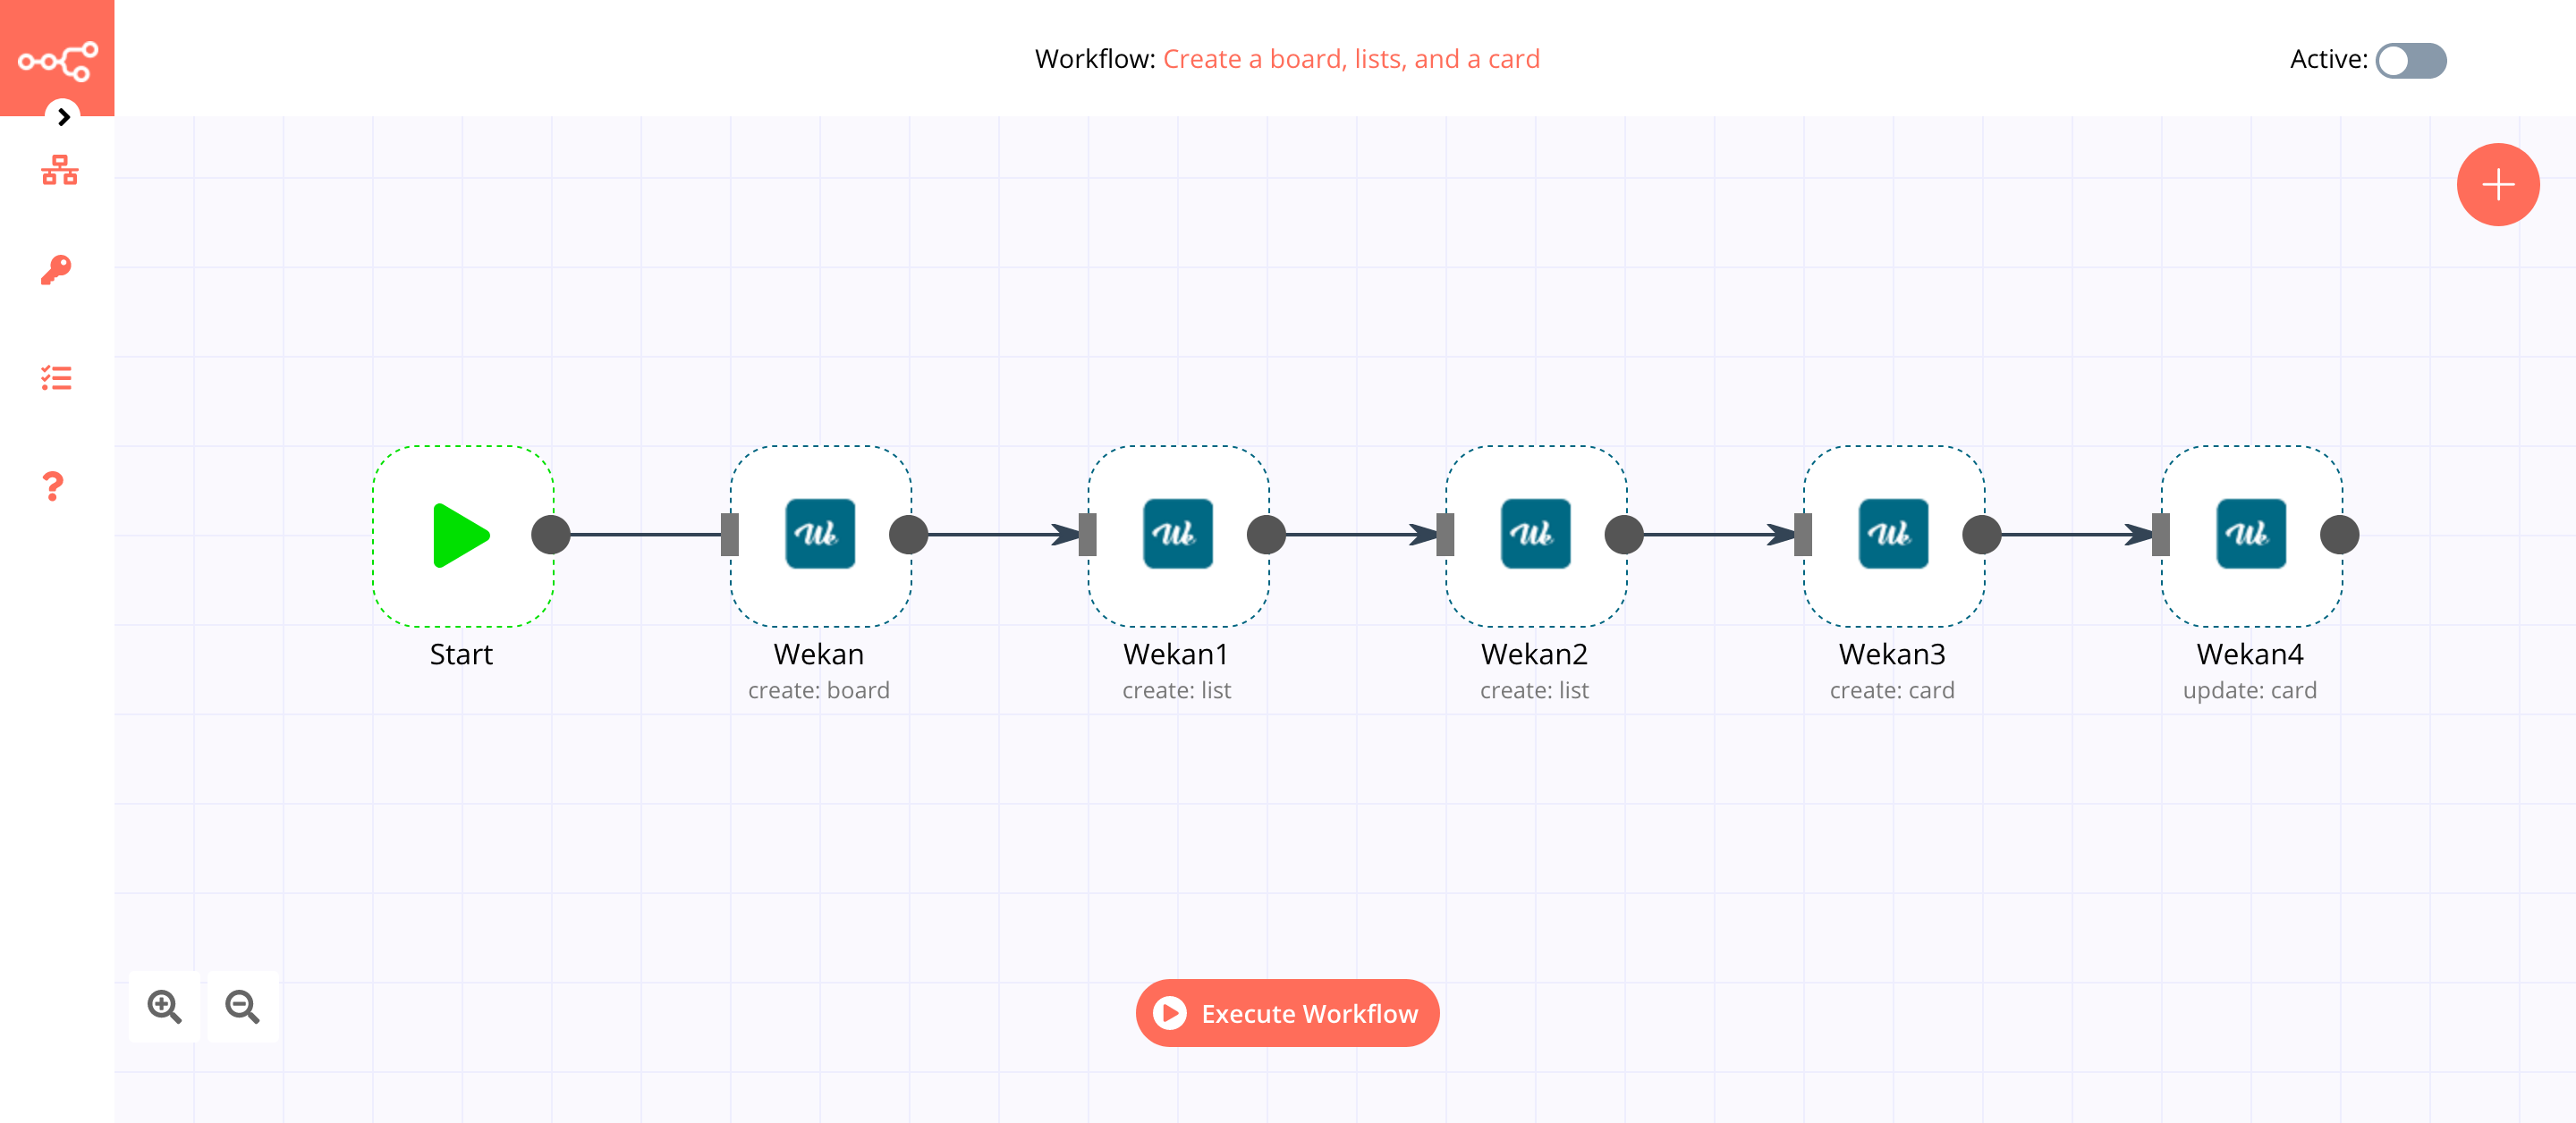2576x1123 pixels.
Task: Click the zoom in magnifier icon
Action: 165,1008
